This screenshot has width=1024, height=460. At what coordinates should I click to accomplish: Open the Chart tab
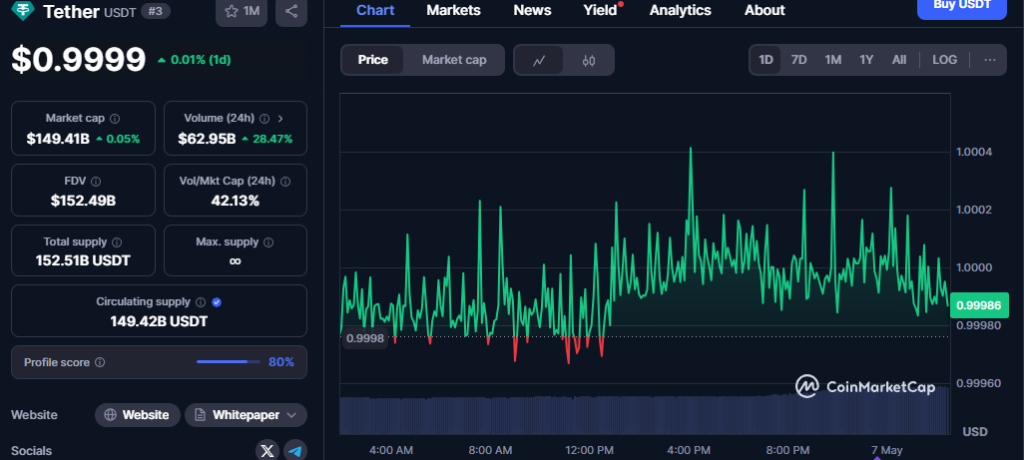click(375, 10)
